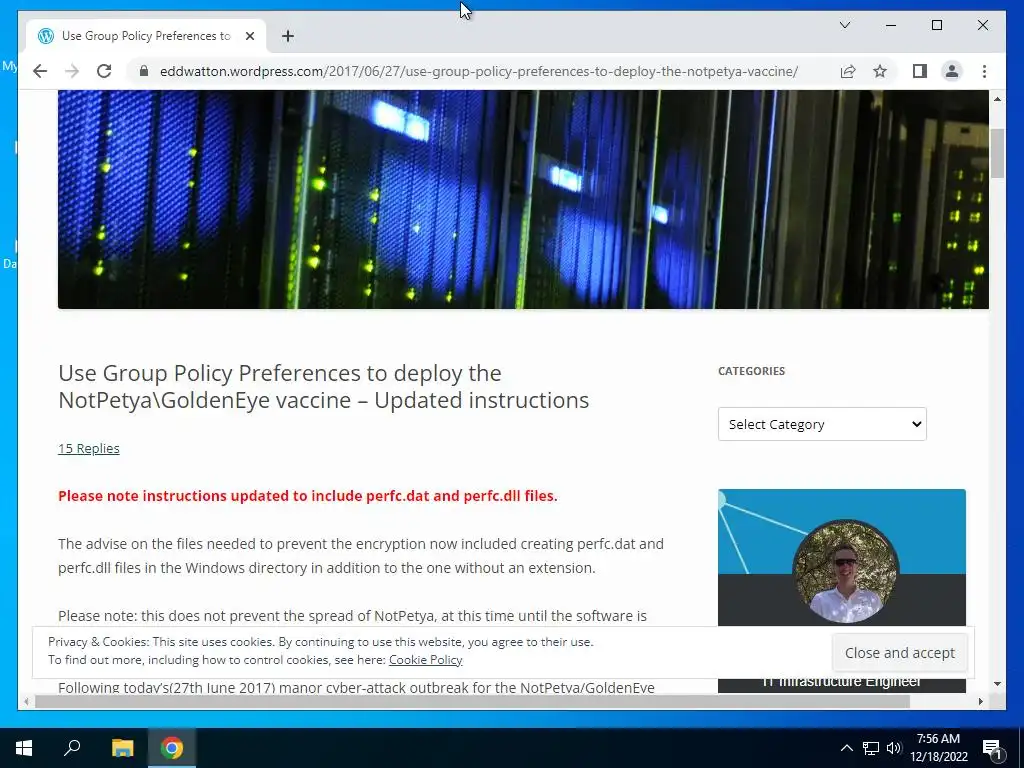
Task: Click the horizontal scrollbar thumb
Action: (x=472, y=701)
